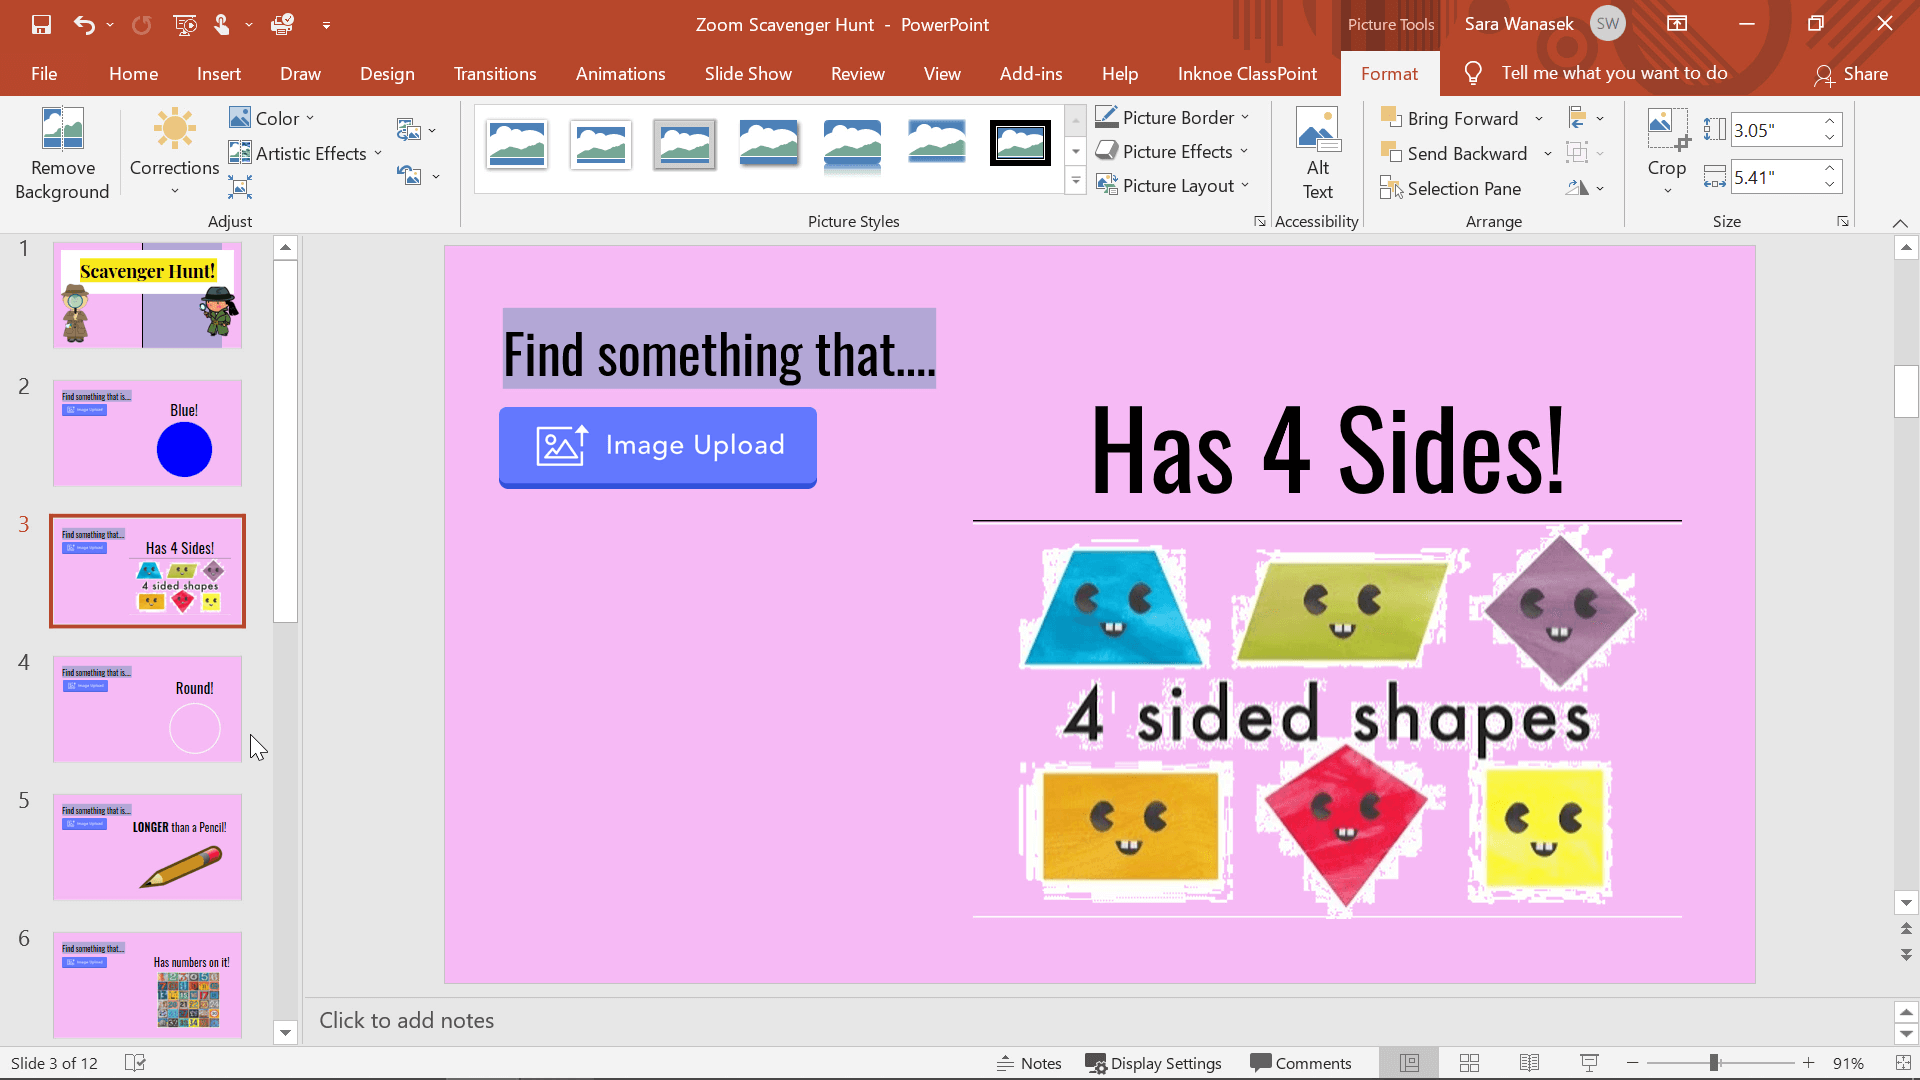Toggle the Notes pane
Screen dimensions: 1920x1080
pyautogui.click(x=1029, y=1063)
